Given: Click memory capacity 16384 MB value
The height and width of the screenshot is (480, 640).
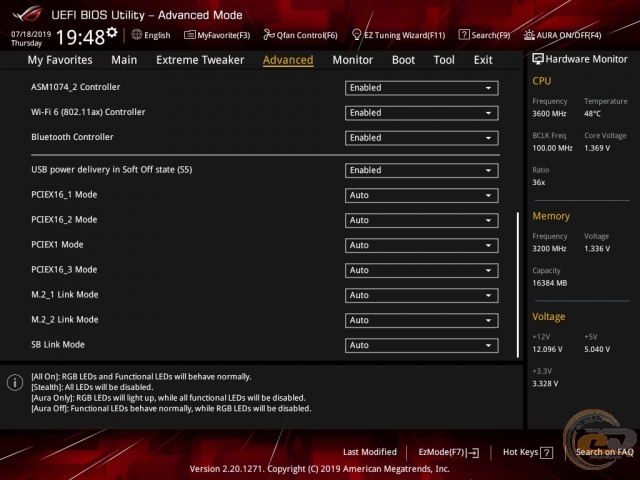Looking at the screenshot, I should pyautogui.click(x=549, y=283).
